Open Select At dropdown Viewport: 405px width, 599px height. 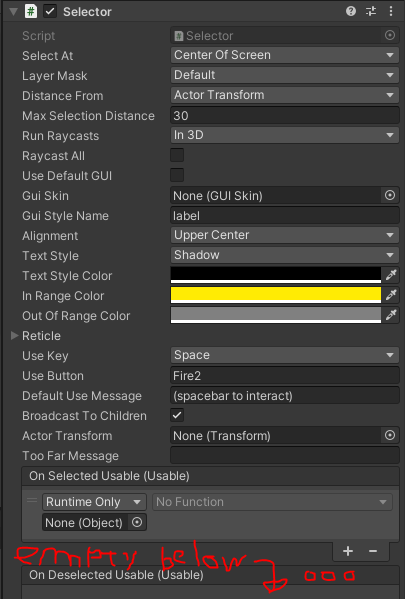click(x=285, y=55)
